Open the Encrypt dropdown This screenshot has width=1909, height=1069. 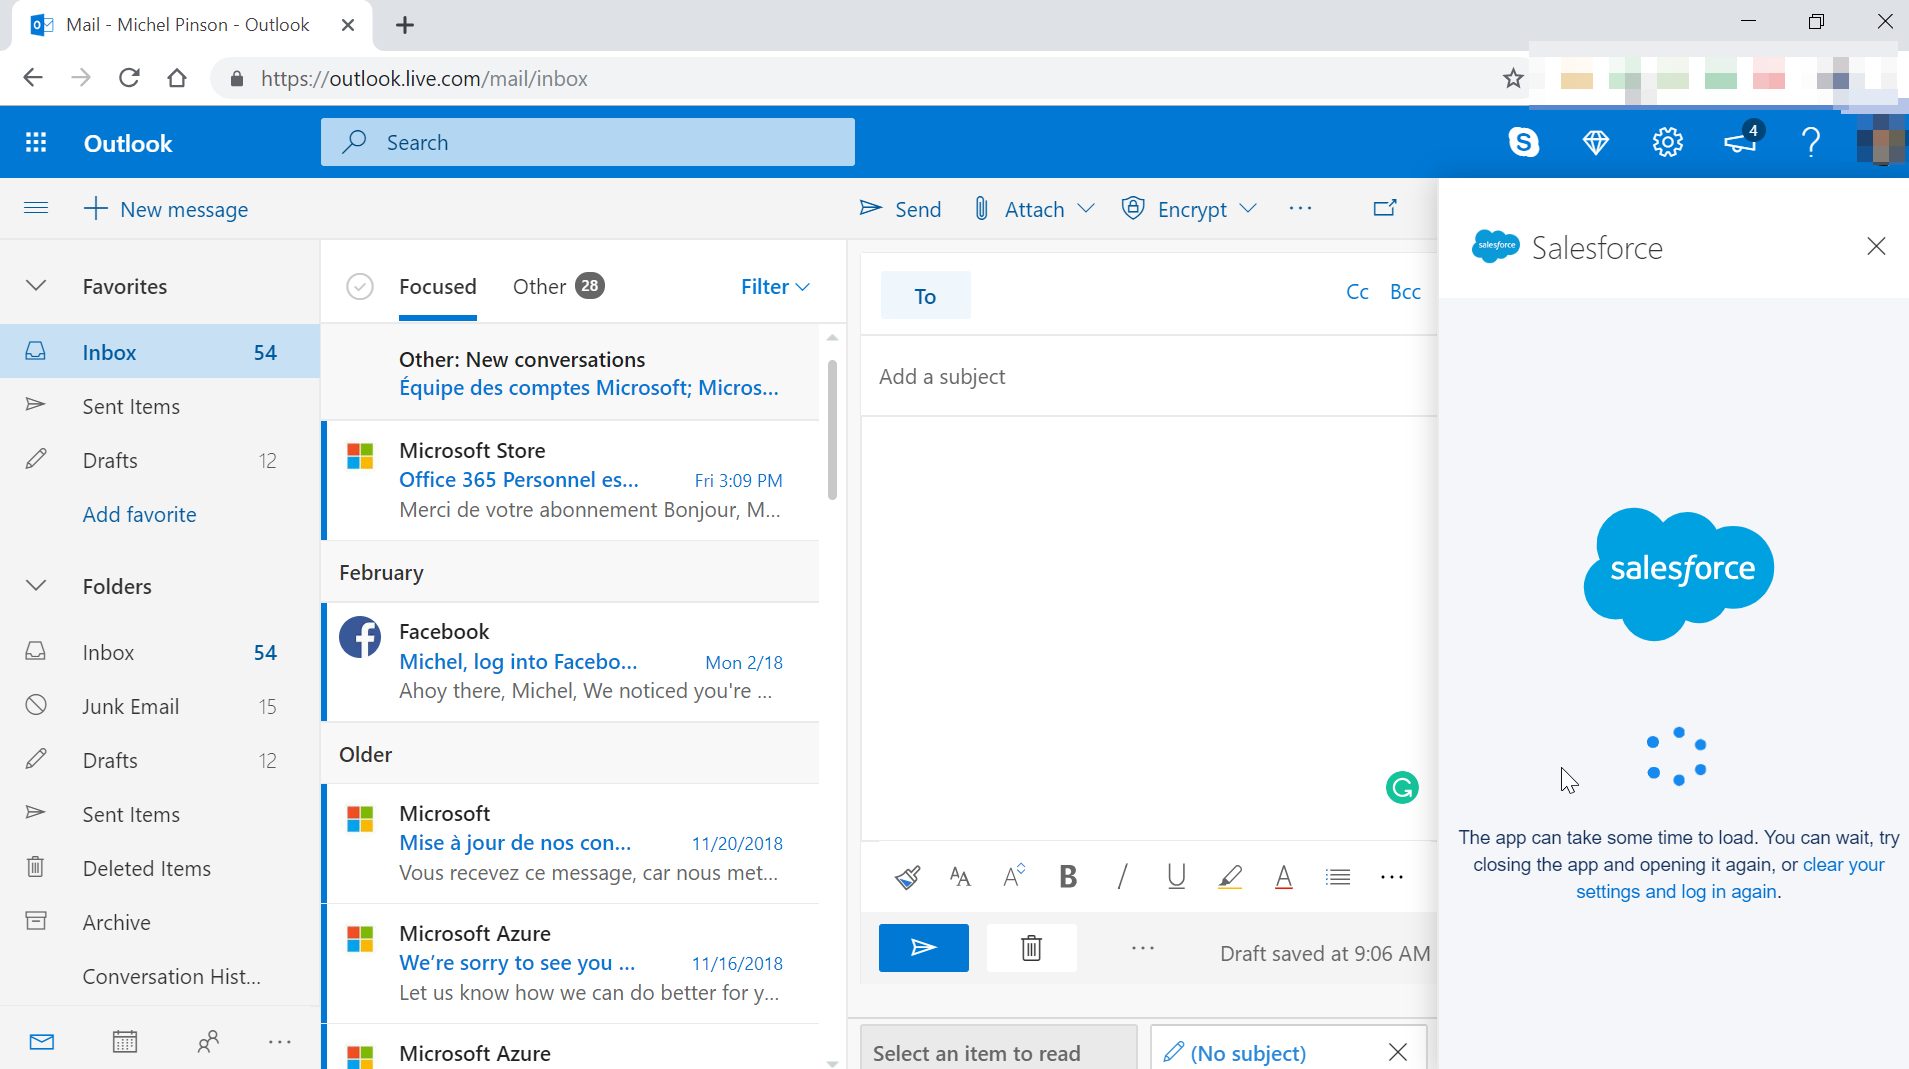(x=1189, y=209)
